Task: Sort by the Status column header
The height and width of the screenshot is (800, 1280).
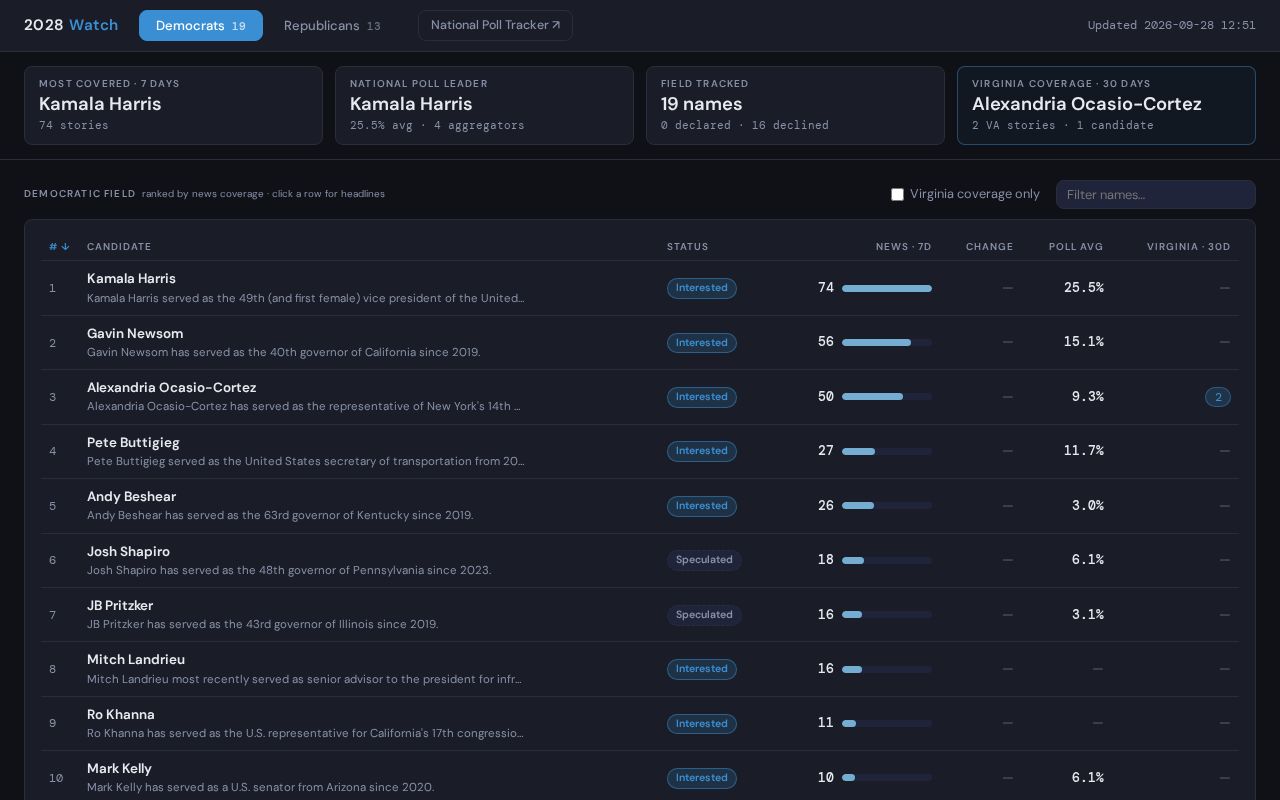Action: (x=688, y=247)
